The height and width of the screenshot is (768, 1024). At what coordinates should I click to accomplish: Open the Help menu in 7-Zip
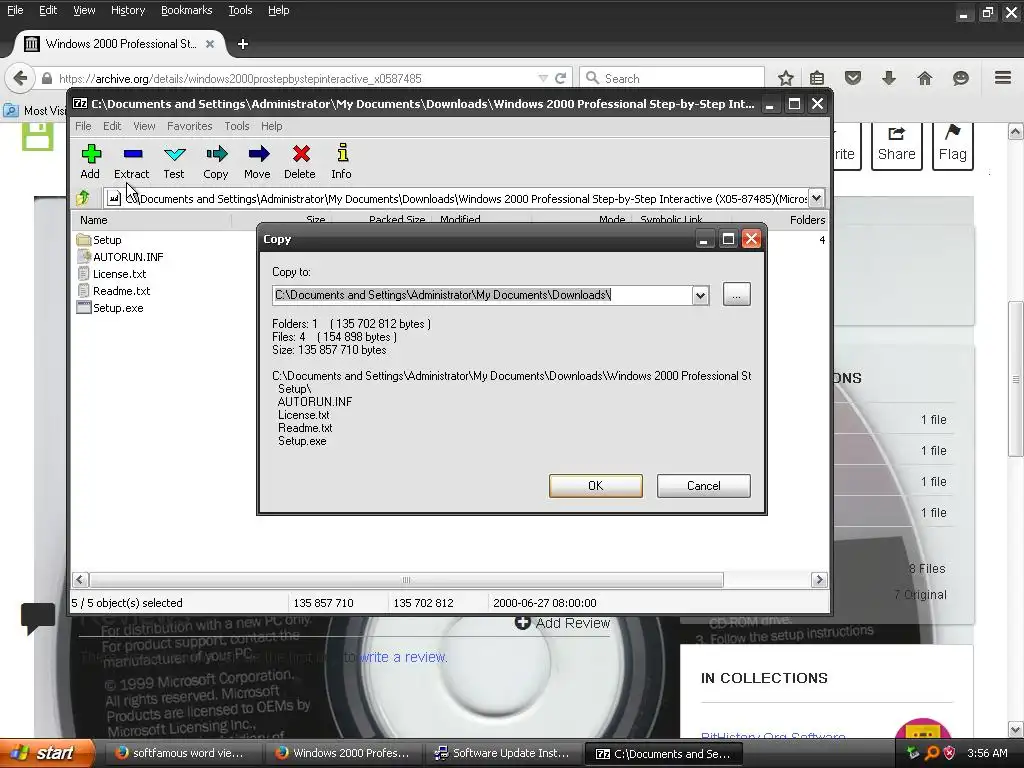point(272,126)
